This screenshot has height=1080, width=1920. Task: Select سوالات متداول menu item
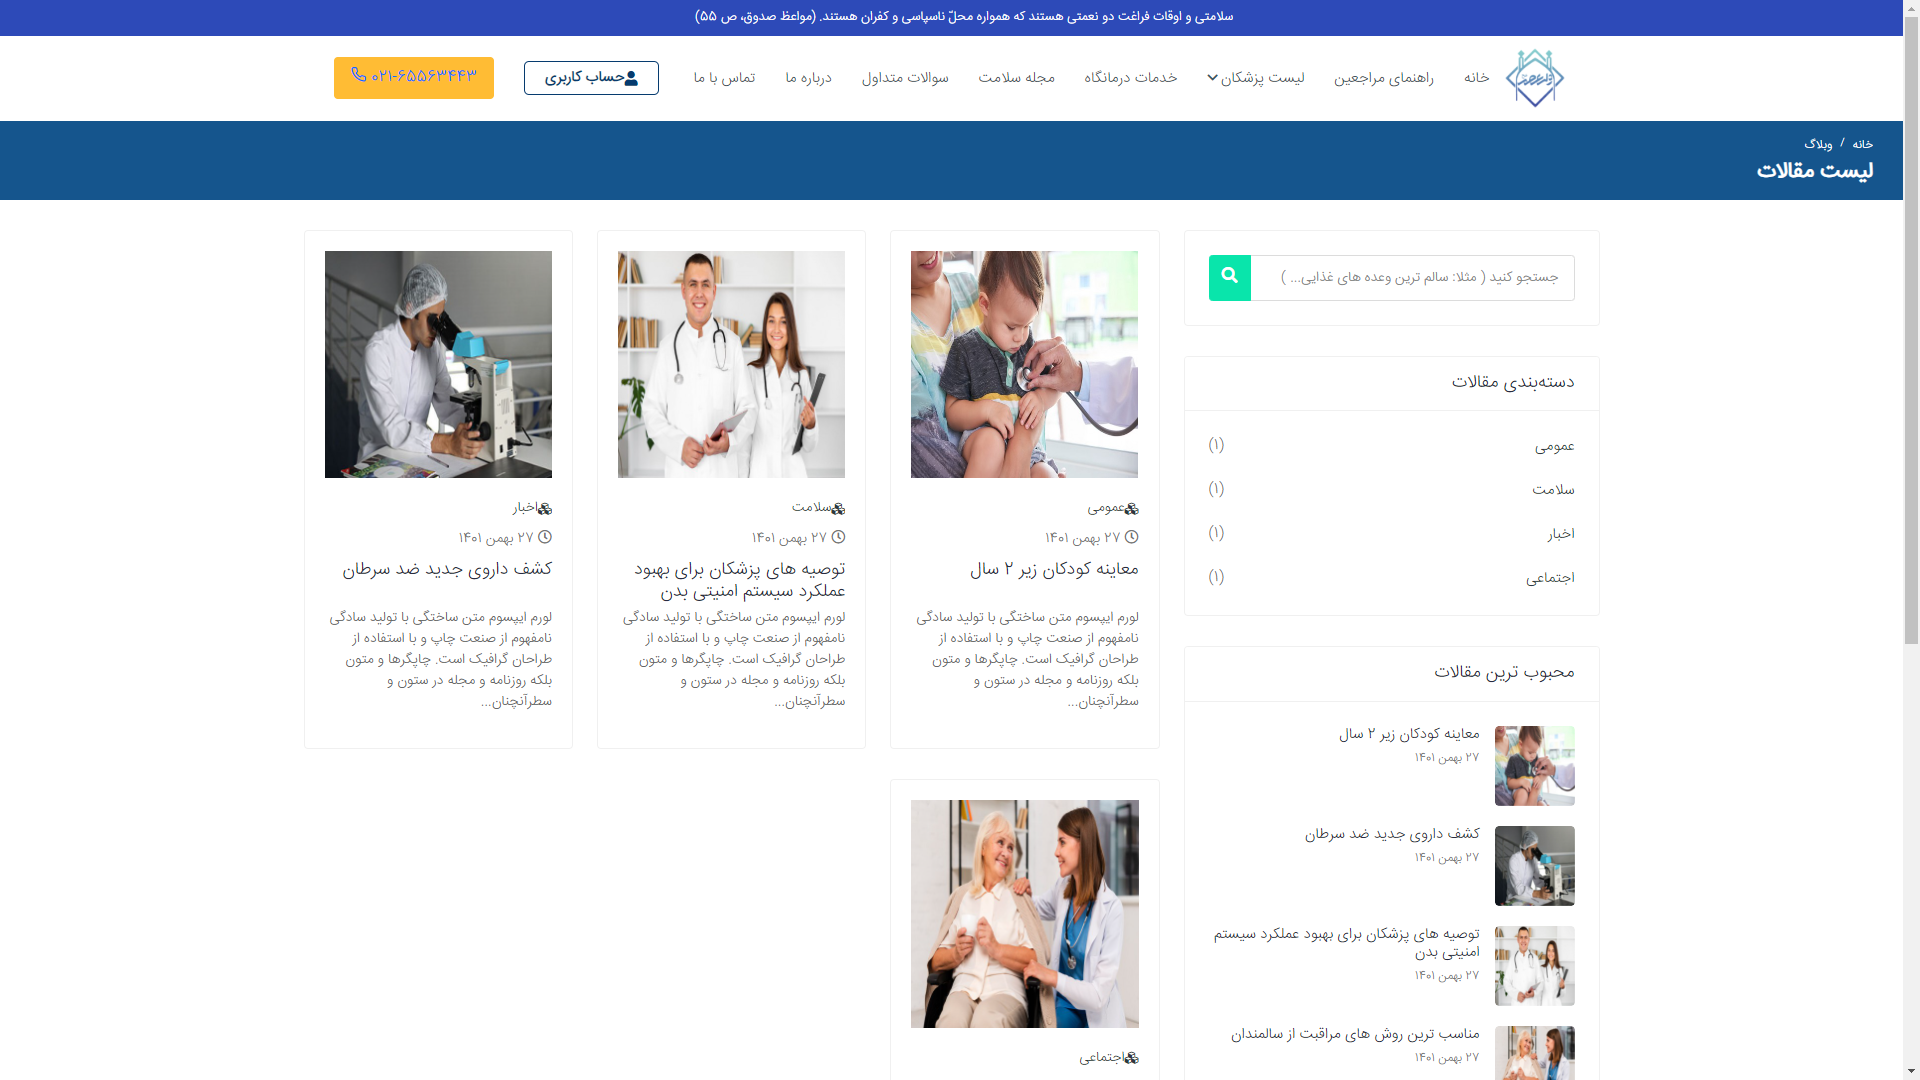(x=905, y=78)
